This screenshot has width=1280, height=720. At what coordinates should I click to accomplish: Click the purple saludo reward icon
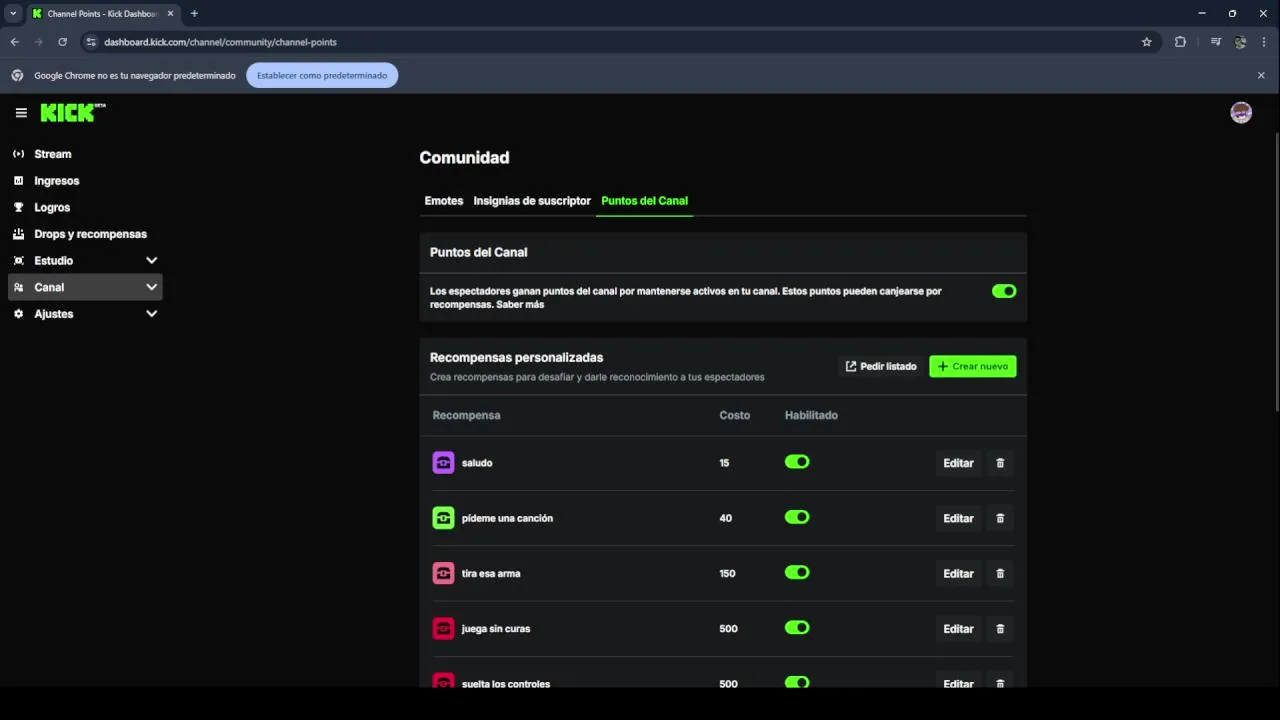pyautogui.click(x=443, y=463)
